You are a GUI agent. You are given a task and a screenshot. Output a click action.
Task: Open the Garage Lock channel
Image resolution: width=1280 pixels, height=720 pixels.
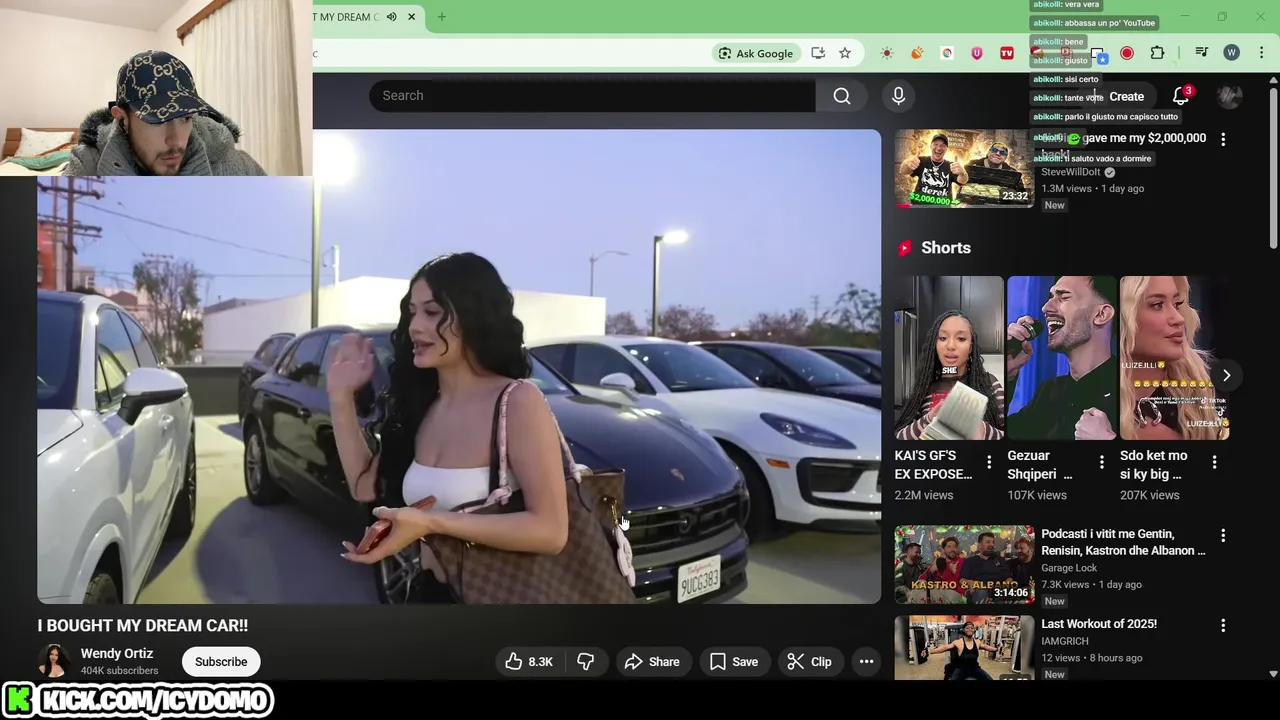coord(1069,568)
